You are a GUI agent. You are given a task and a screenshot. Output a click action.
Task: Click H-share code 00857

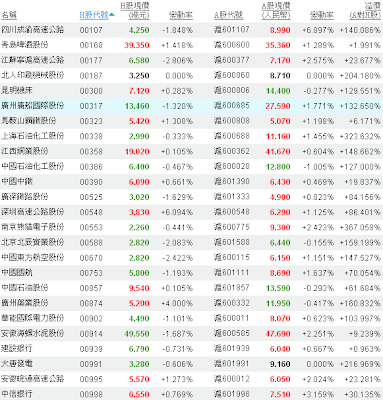tap(91, 288)
